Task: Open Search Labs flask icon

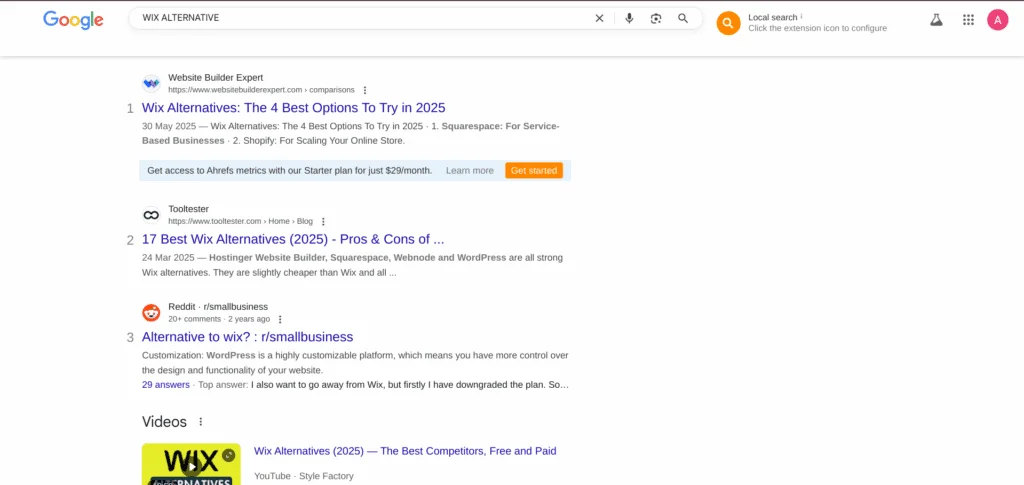Action: pyautogui.click(x=936, y=19)
